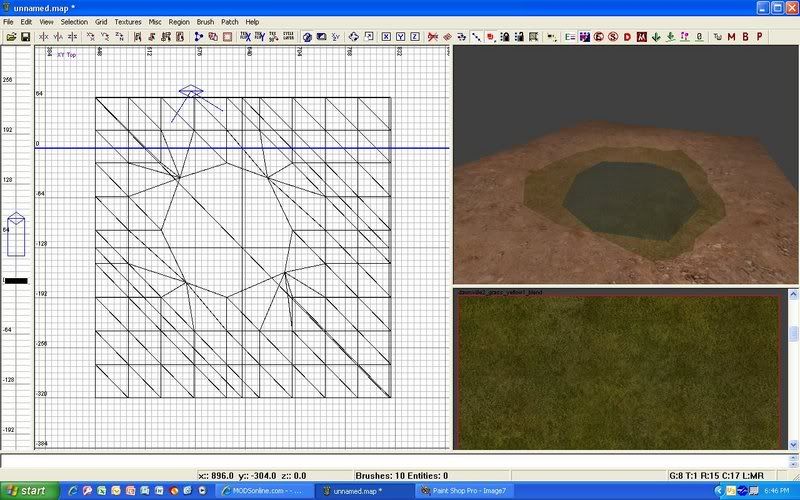The width and height of the screenshot is (800, 500).
Task: Open the Selection menu
Action: (x=74, y=21)
